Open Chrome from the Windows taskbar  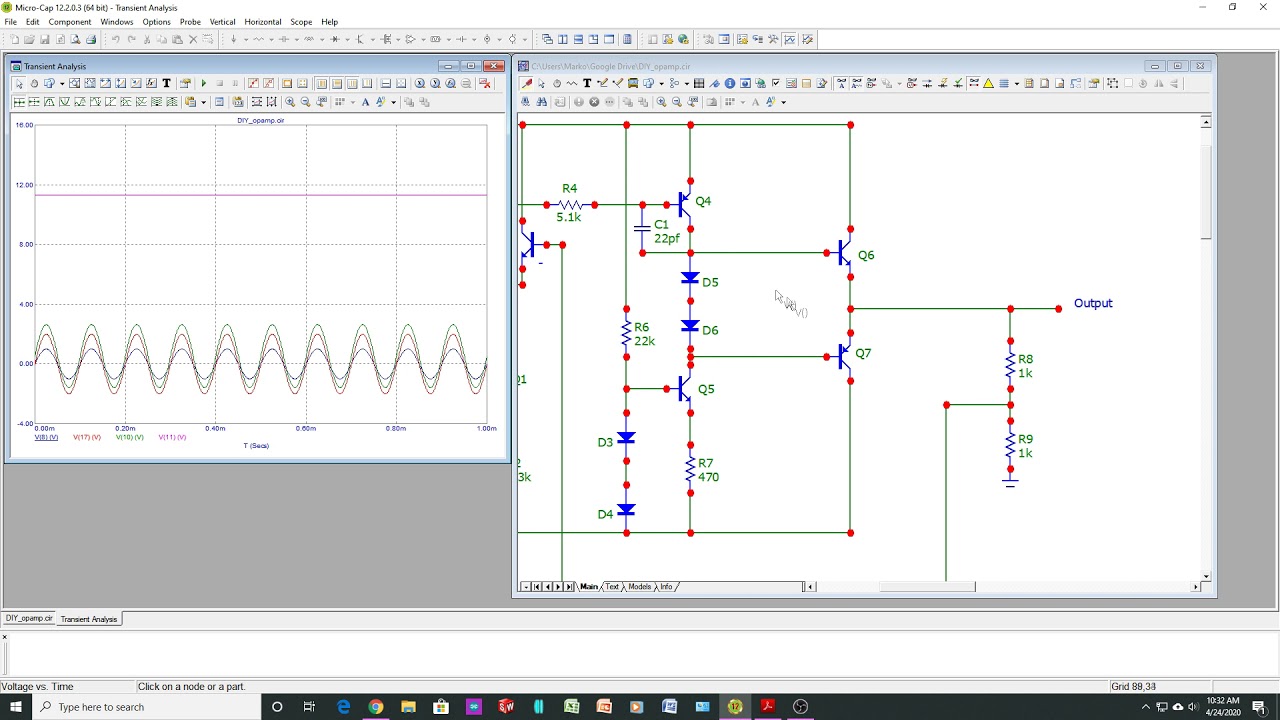[x=375, y=707]
